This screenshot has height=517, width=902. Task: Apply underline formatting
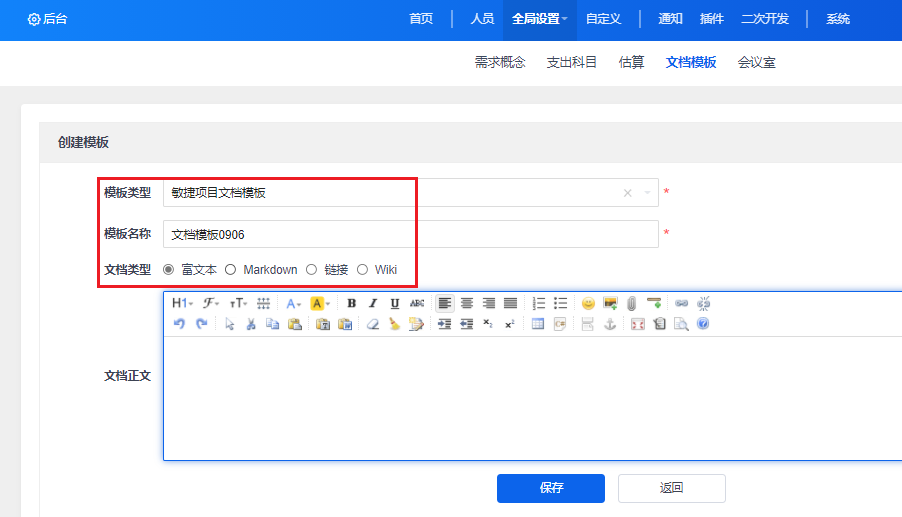pos(395,303)
